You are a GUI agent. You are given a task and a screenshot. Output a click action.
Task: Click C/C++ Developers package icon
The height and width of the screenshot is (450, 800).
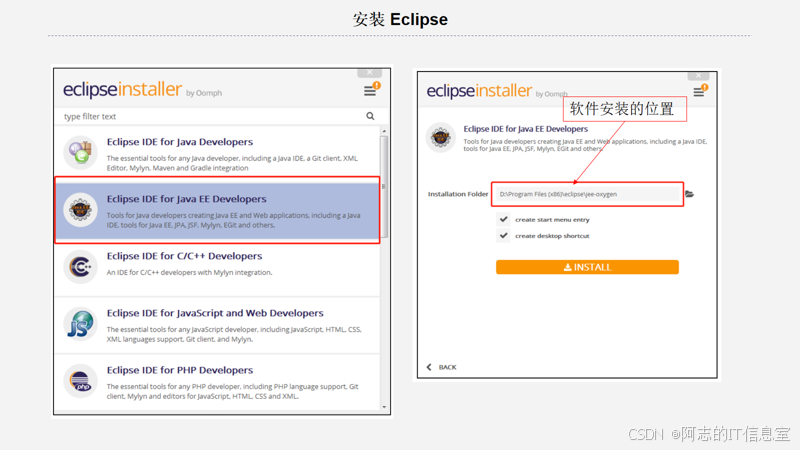80,266
